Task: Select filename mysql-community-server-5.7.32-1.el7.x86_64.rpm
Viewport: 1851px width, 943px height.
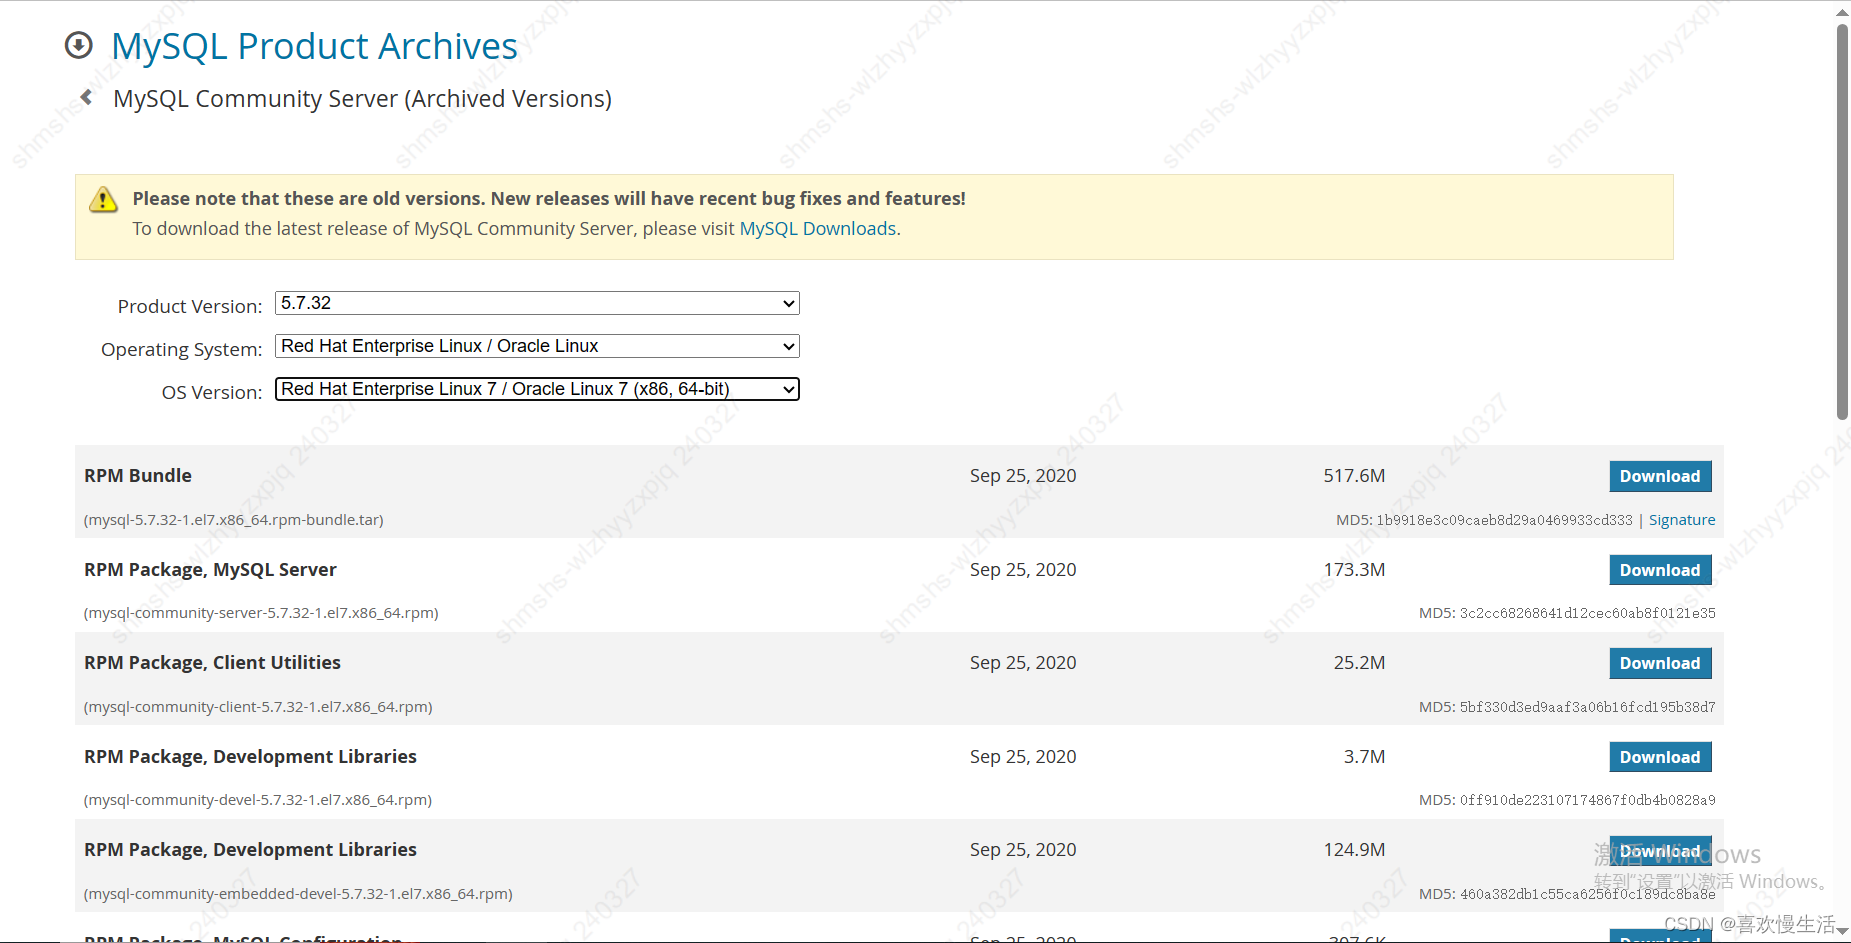Action: pos(261,613)
